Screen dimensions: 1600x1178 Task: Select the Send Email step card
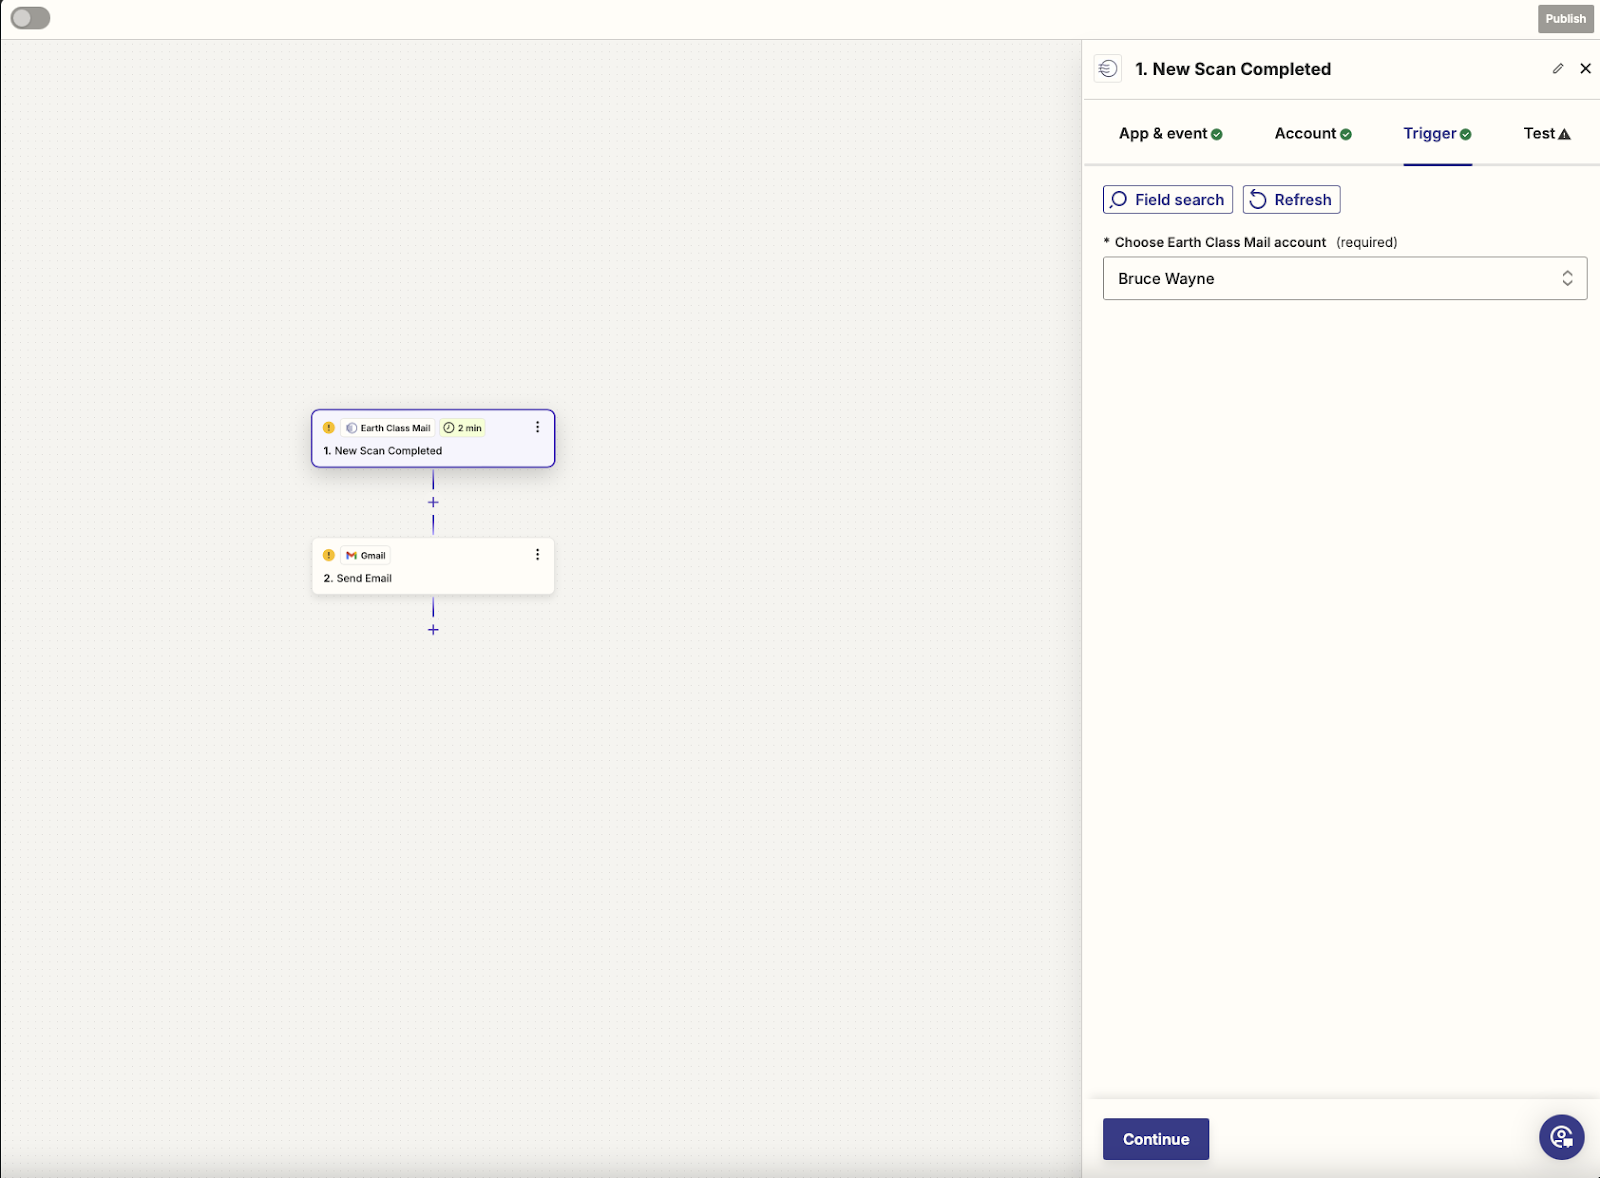433,567
